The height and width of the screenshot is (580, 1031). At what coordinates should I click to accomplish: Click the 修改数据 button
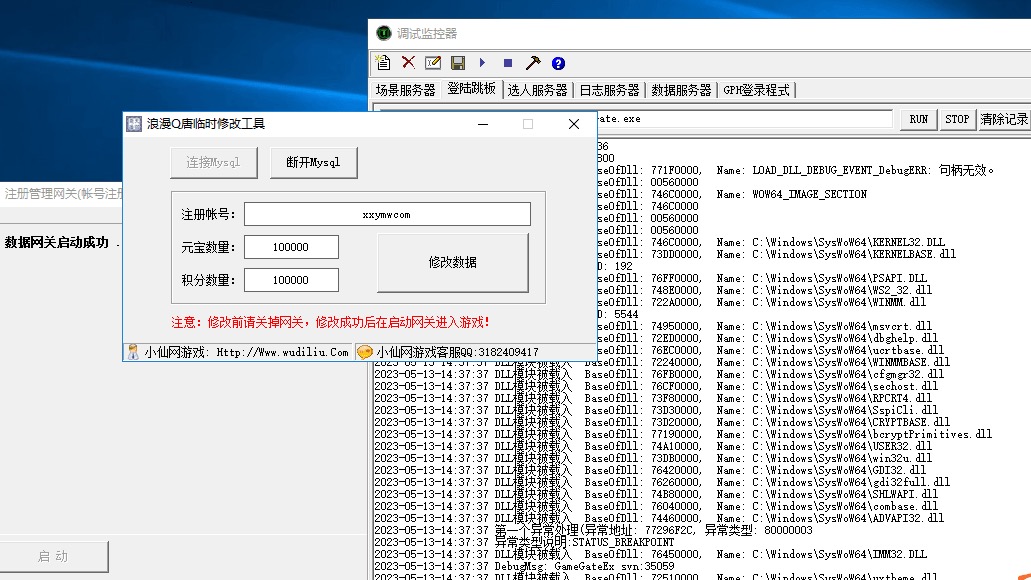point(452,262)
